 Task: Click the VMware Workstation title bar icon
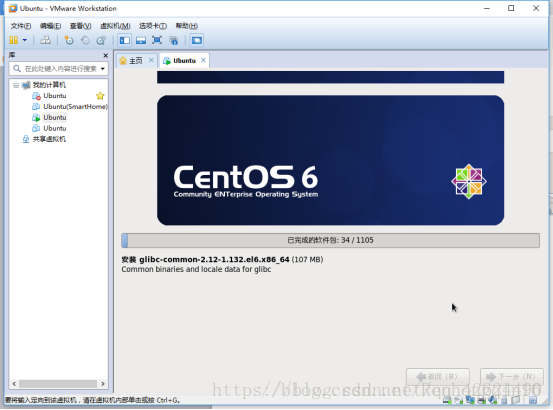click(x=13, y=8)
